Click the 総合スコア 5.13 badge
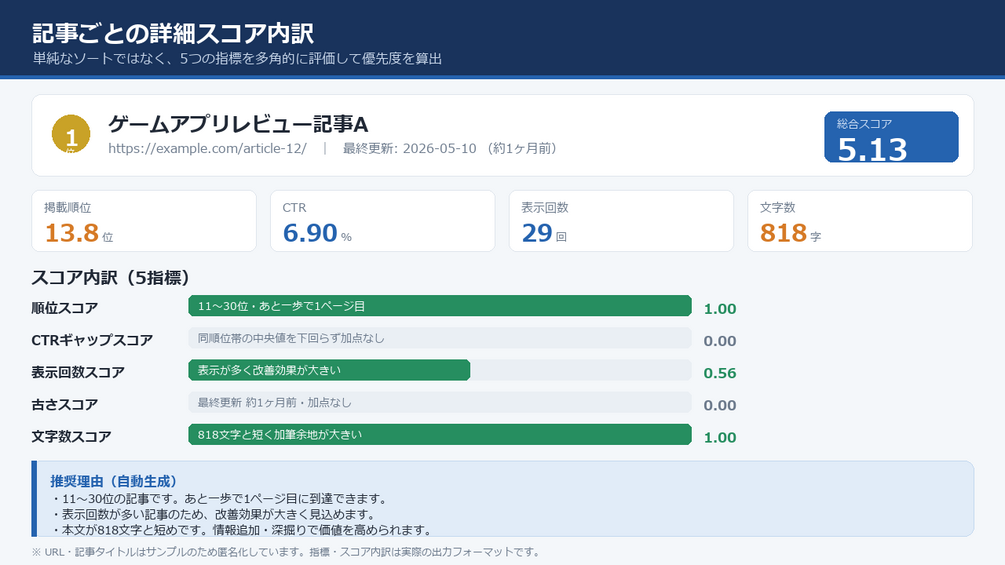This screenshot has width=1005, height=565. 891,137
